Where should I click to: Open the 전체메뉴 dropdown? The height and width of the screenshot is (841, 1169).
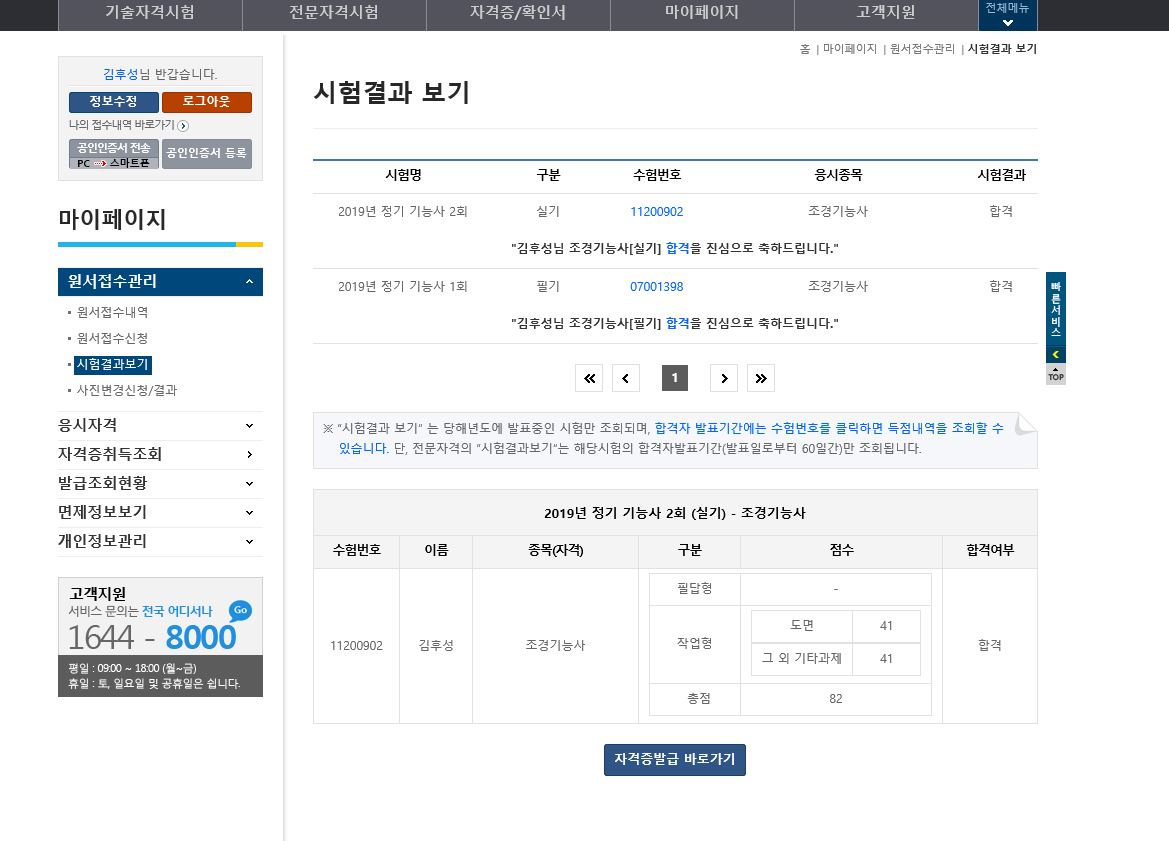click(1007, 15)
